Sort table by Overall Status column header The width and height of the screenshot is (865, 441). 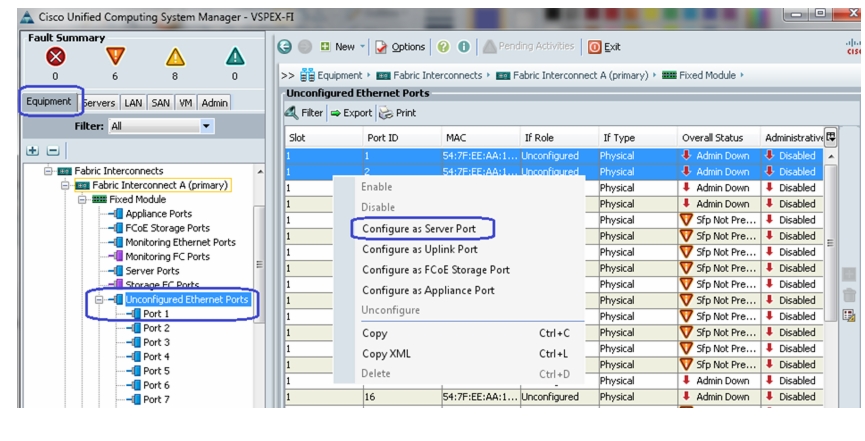[719, 138]
